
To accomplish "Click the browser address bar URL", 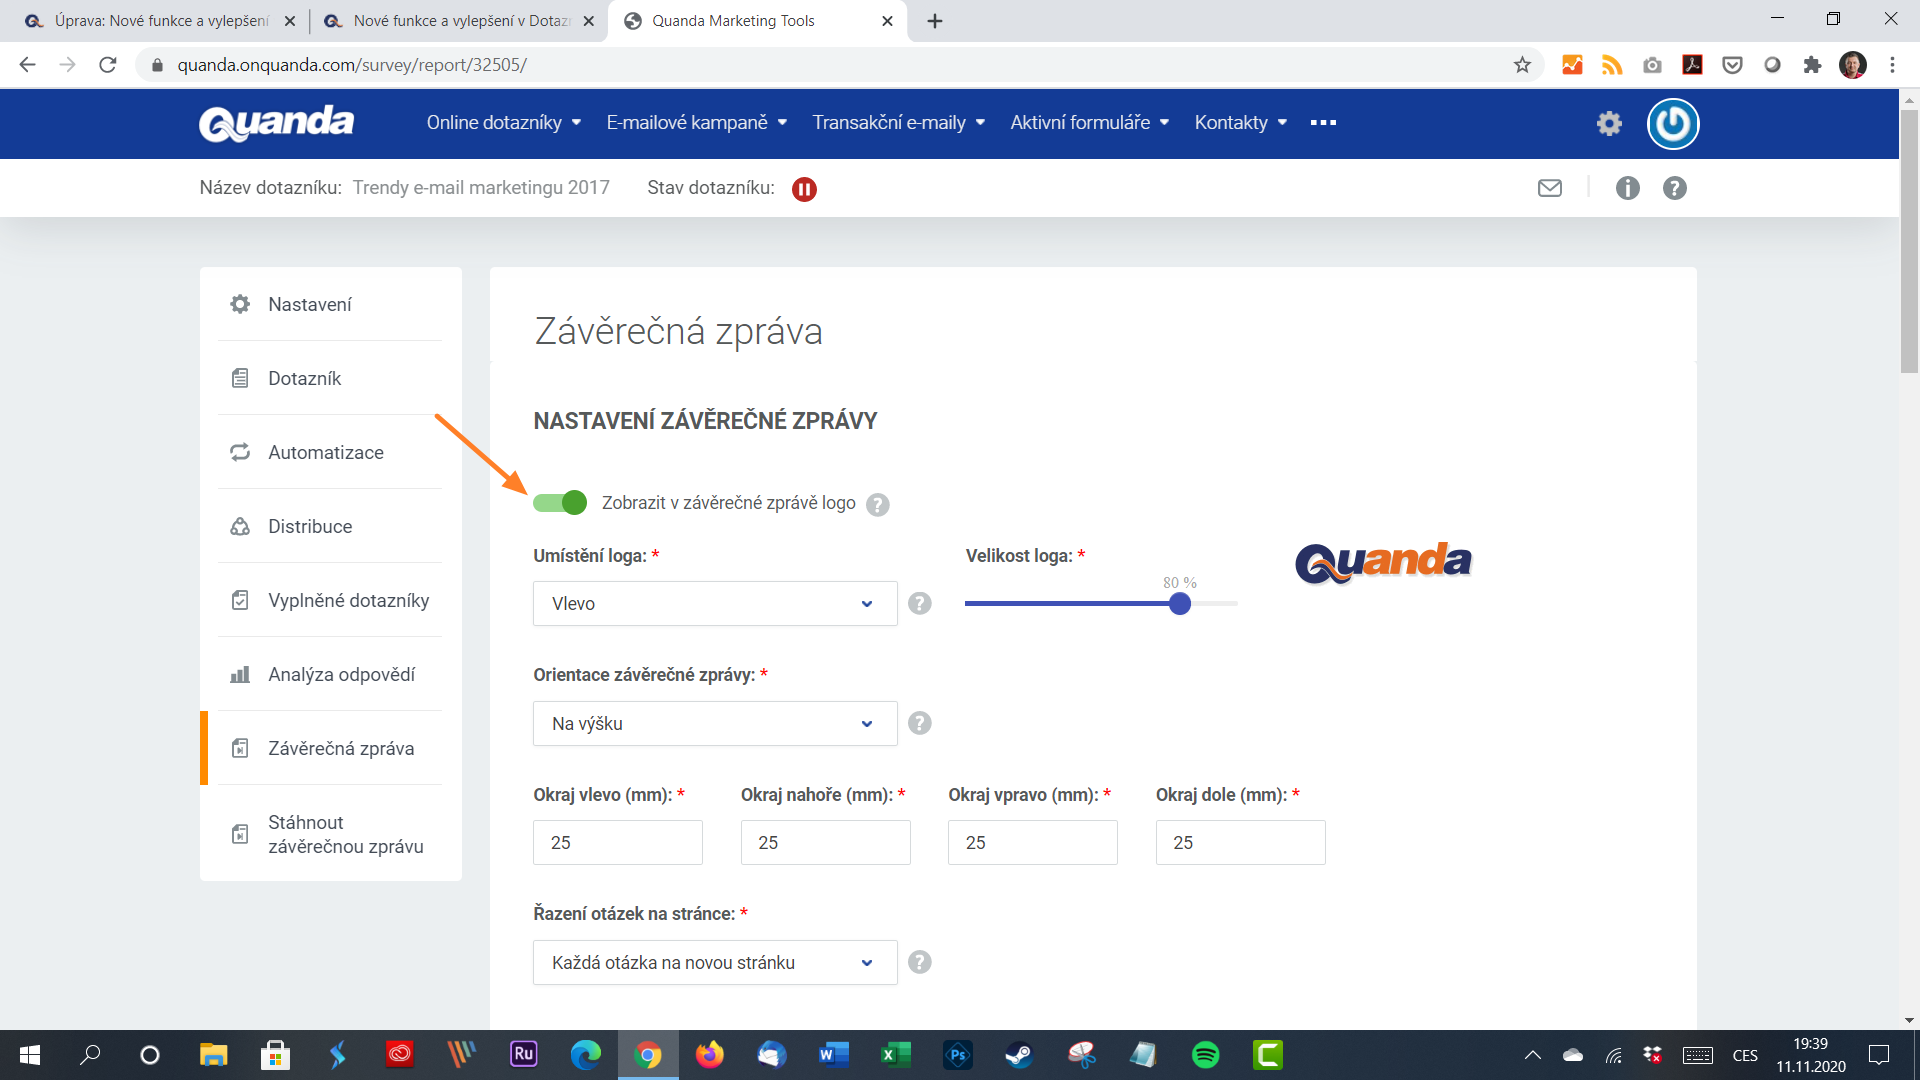I will point(352,65).
